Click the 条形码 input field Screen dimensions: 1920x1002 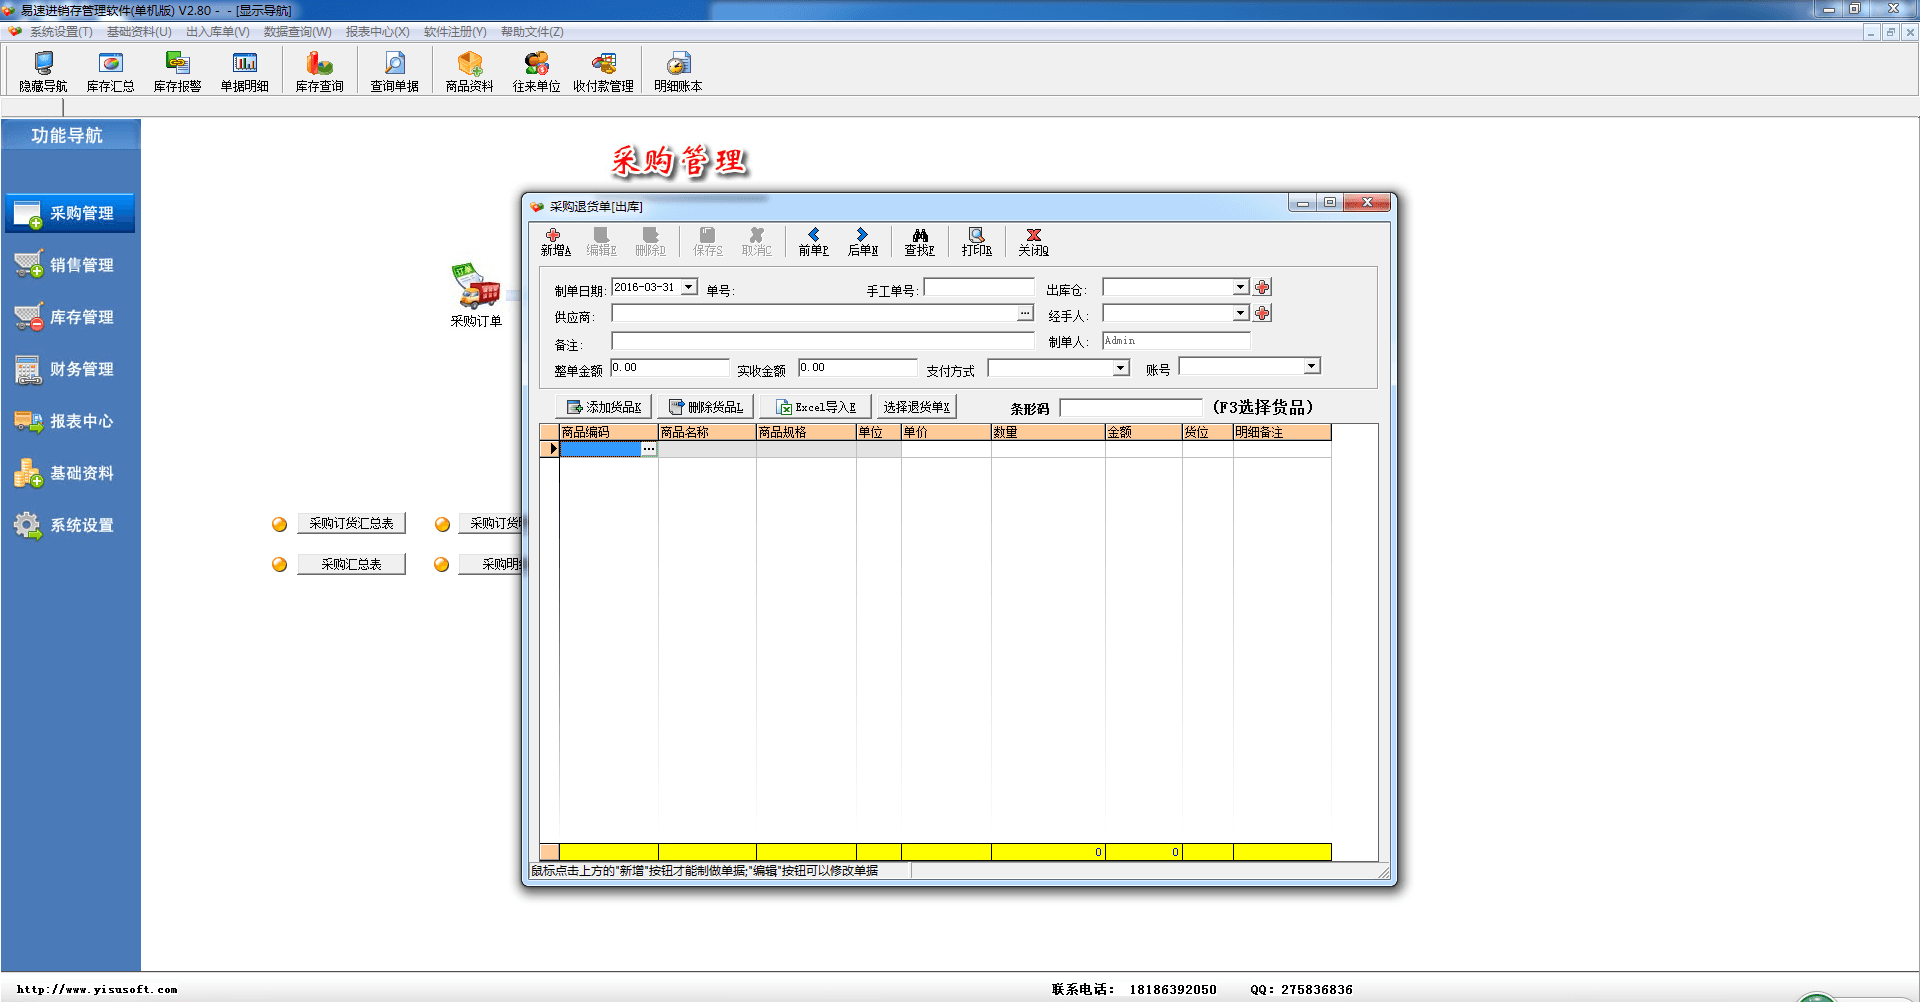[1130, 408]
